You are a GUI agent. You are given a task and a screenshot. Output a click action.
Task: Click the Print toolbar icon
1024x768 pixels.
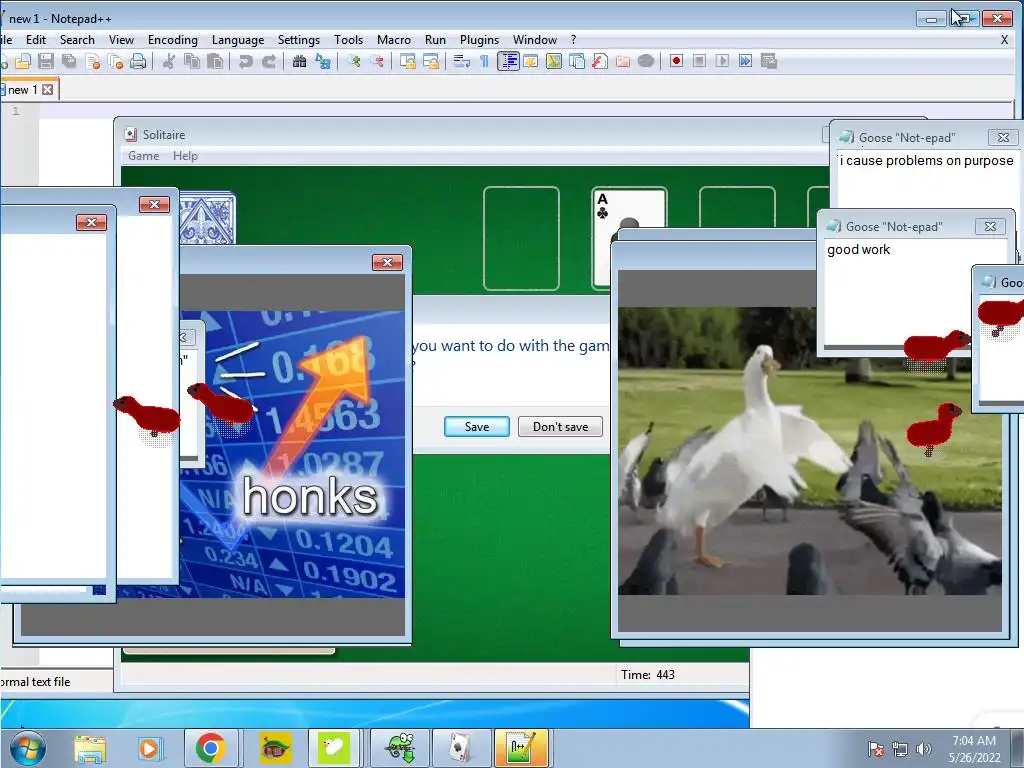(x=138, y=61)
